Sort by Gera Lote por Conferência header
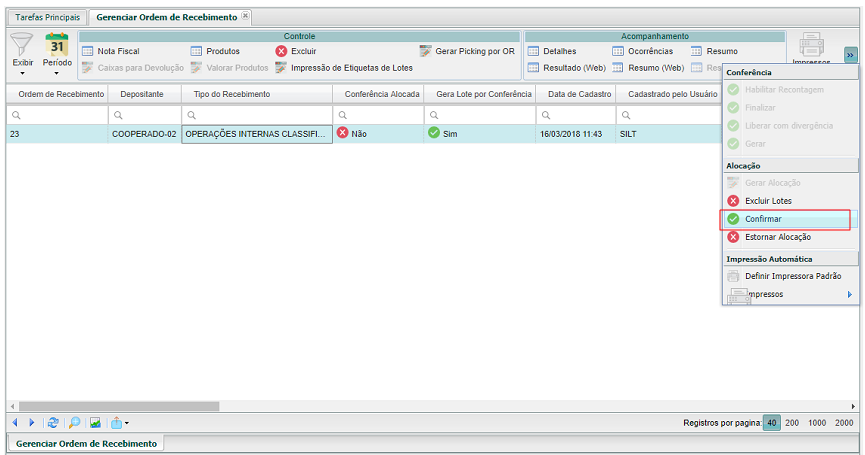Image resolution: width=865 pixels, height=455 pixels. click(480, 94)
